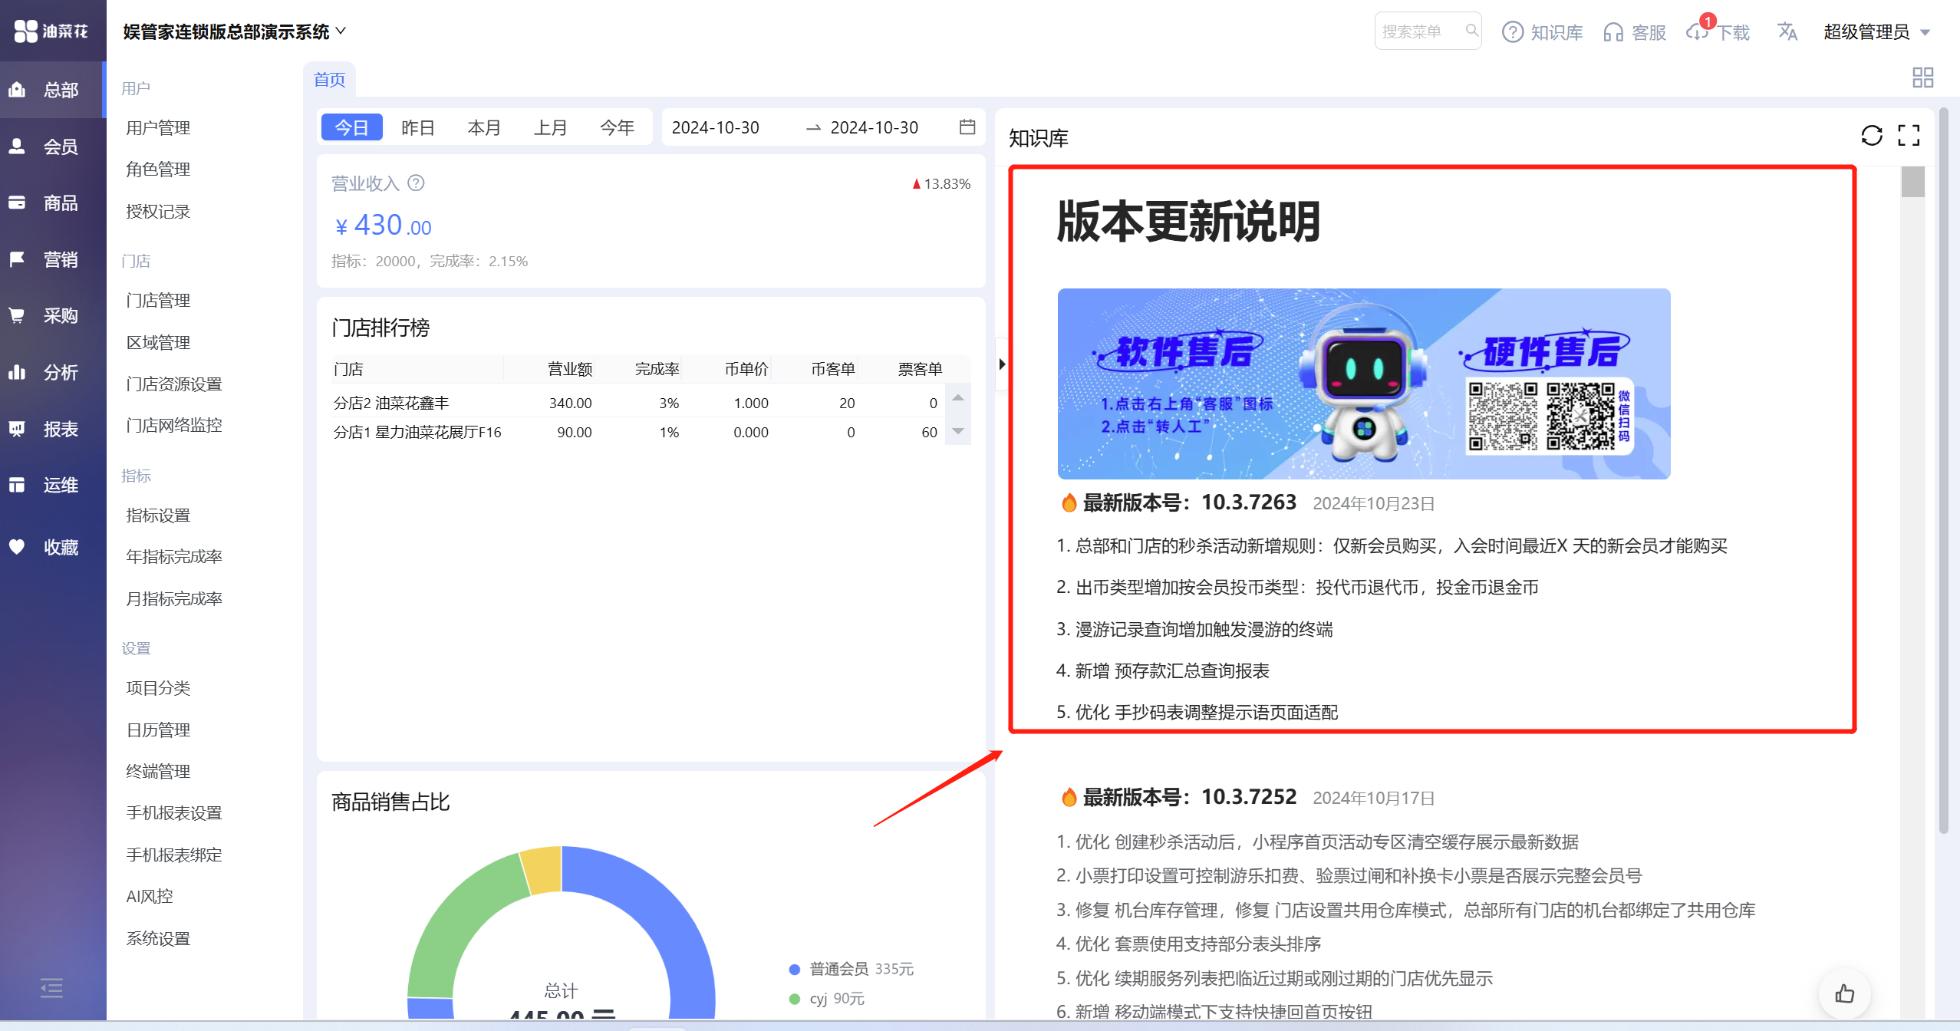This screenshot has height=1031, width=1960.
Task: Click the knowledge base vertical scrollbar thumb
Action: click(1913, 181)
